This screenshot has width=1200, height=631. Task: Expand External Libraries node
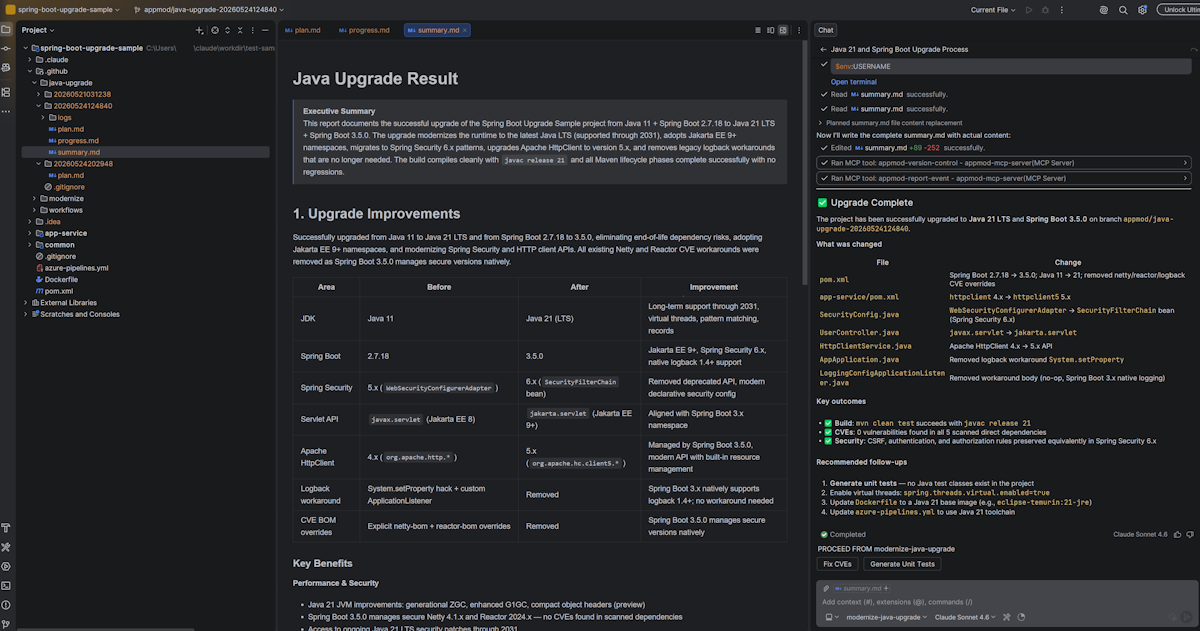pos(27,302)
